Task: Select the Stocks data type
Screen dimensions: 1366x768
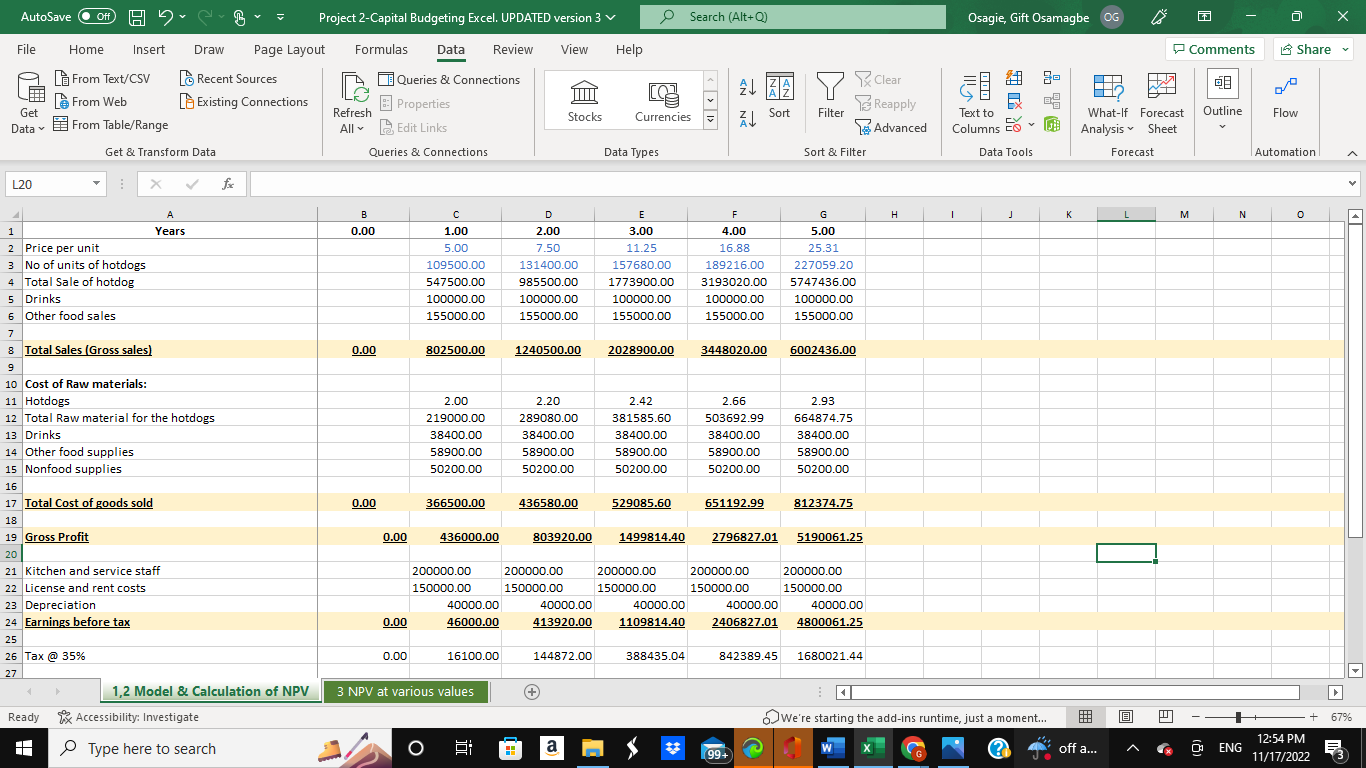Action: click(585, 103)
